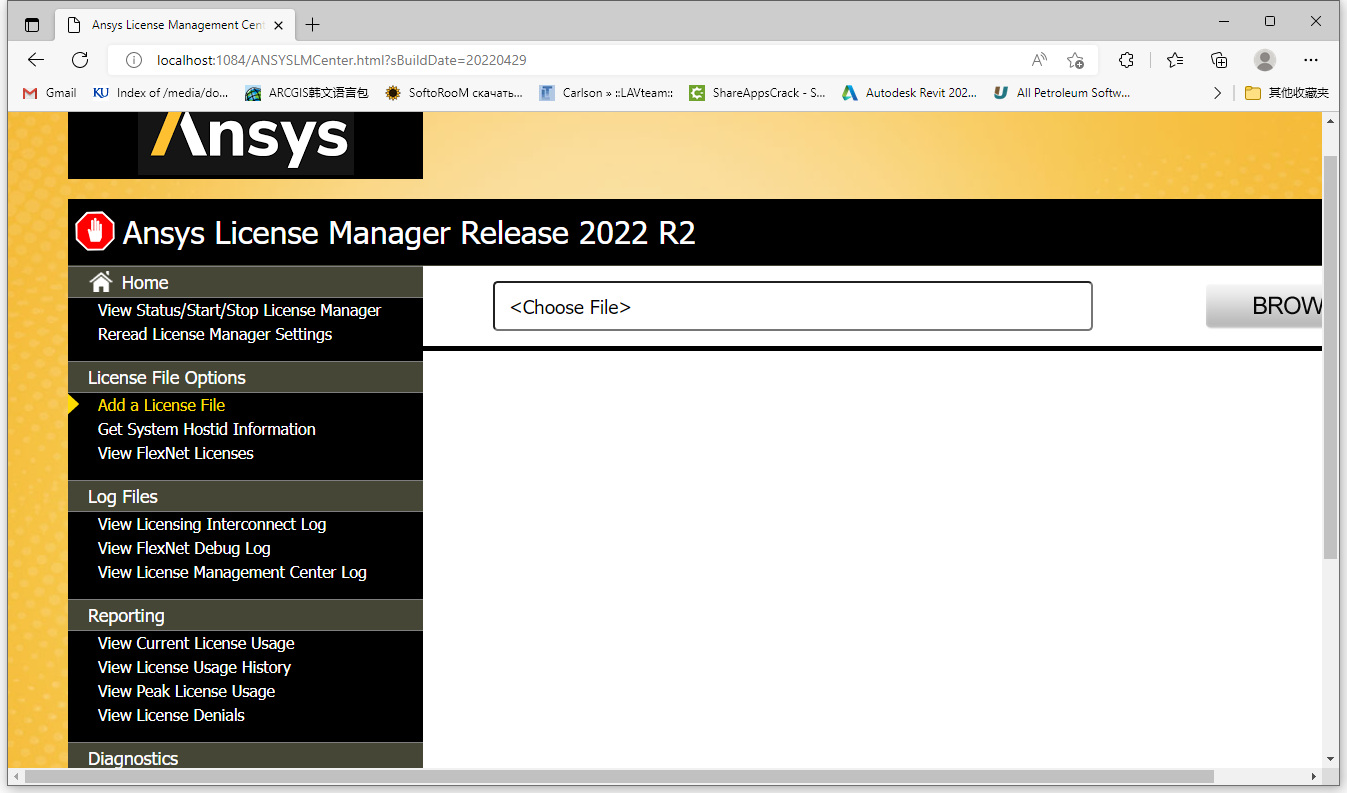
Task: Click the browser Back arrow
Action: pyautogui.click(x=36, y=59)
